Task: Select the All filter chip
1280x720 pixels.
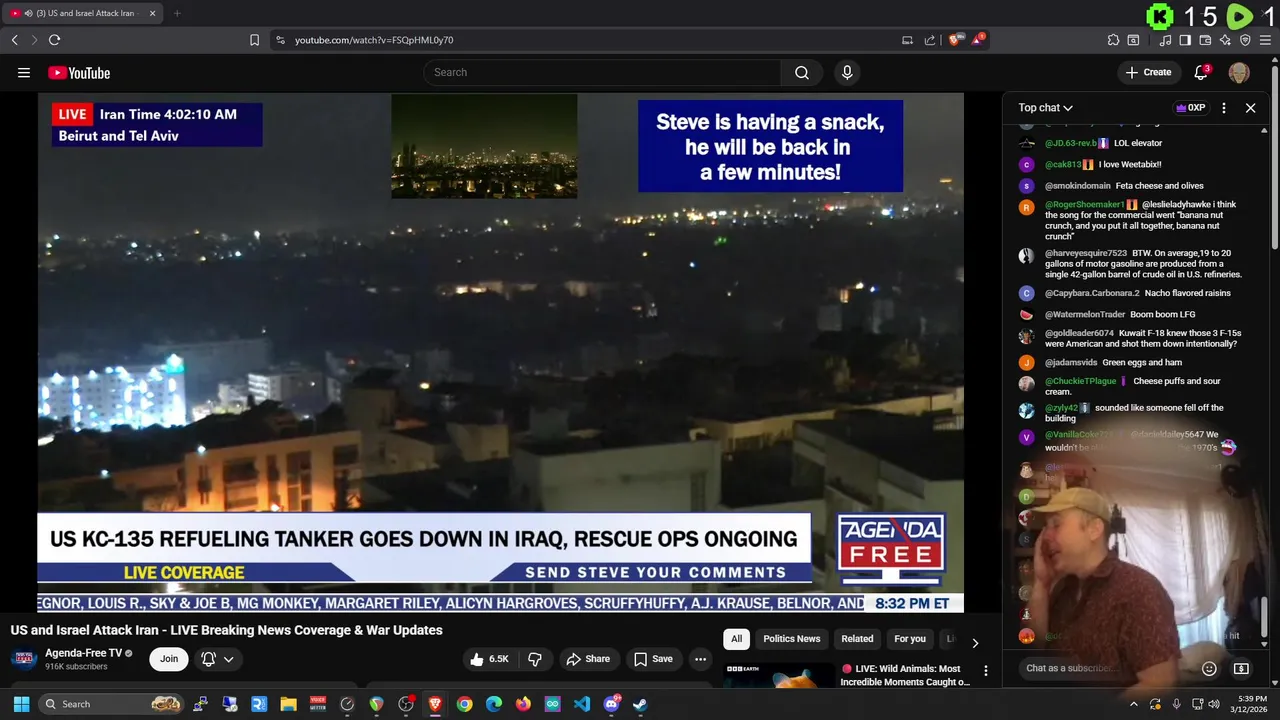Action: pyautogui.click(x=736, y=639)
